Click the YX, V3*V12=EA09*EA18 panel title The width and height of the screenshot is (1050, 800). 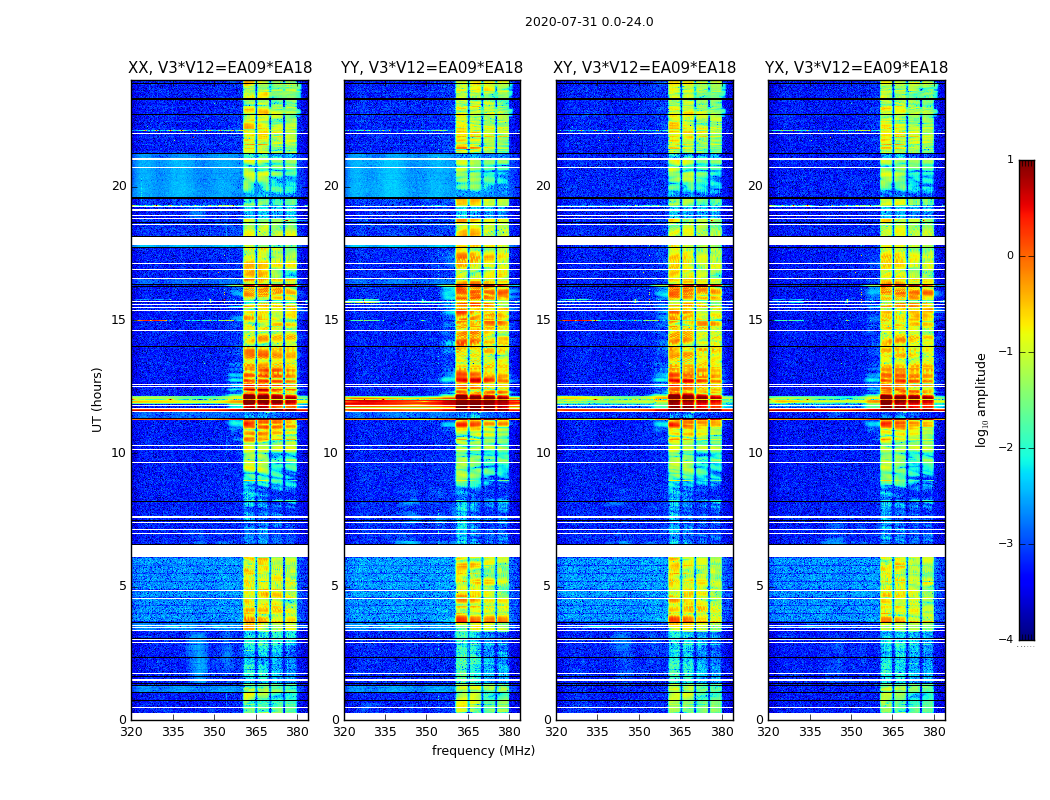(x=856, y=68)
